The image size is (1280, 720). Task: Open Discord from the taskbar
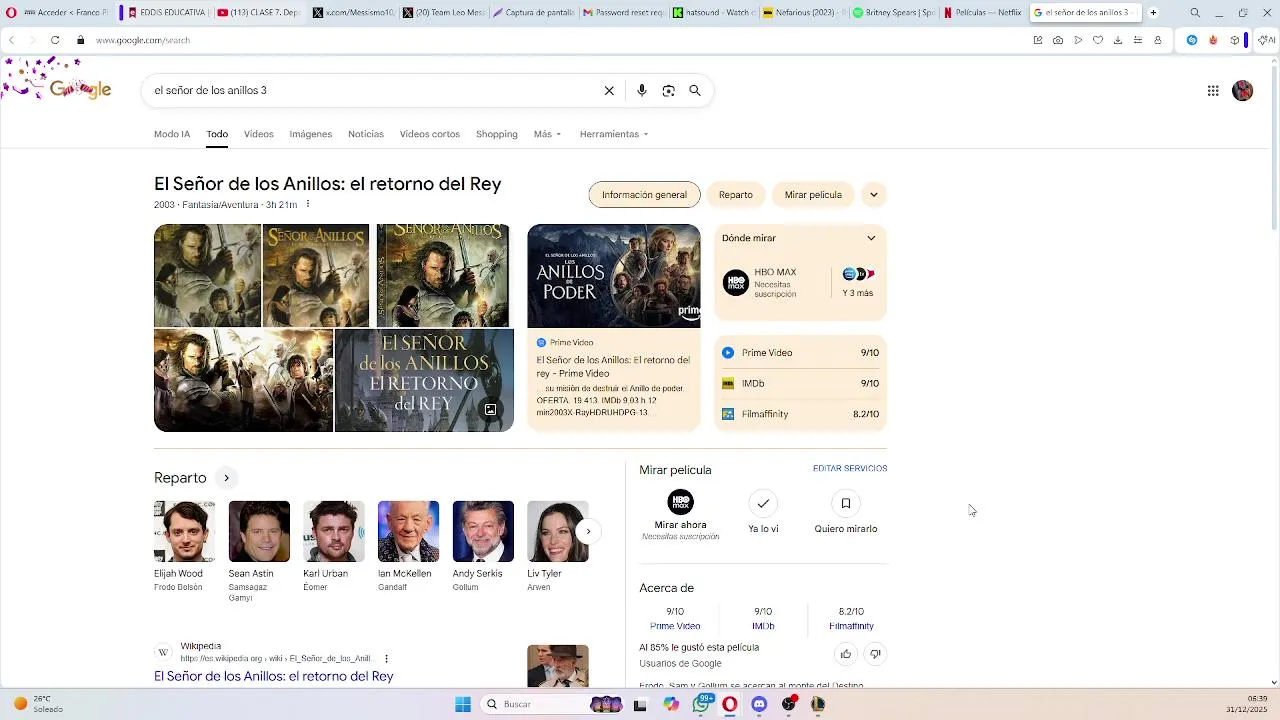(759, 704)
